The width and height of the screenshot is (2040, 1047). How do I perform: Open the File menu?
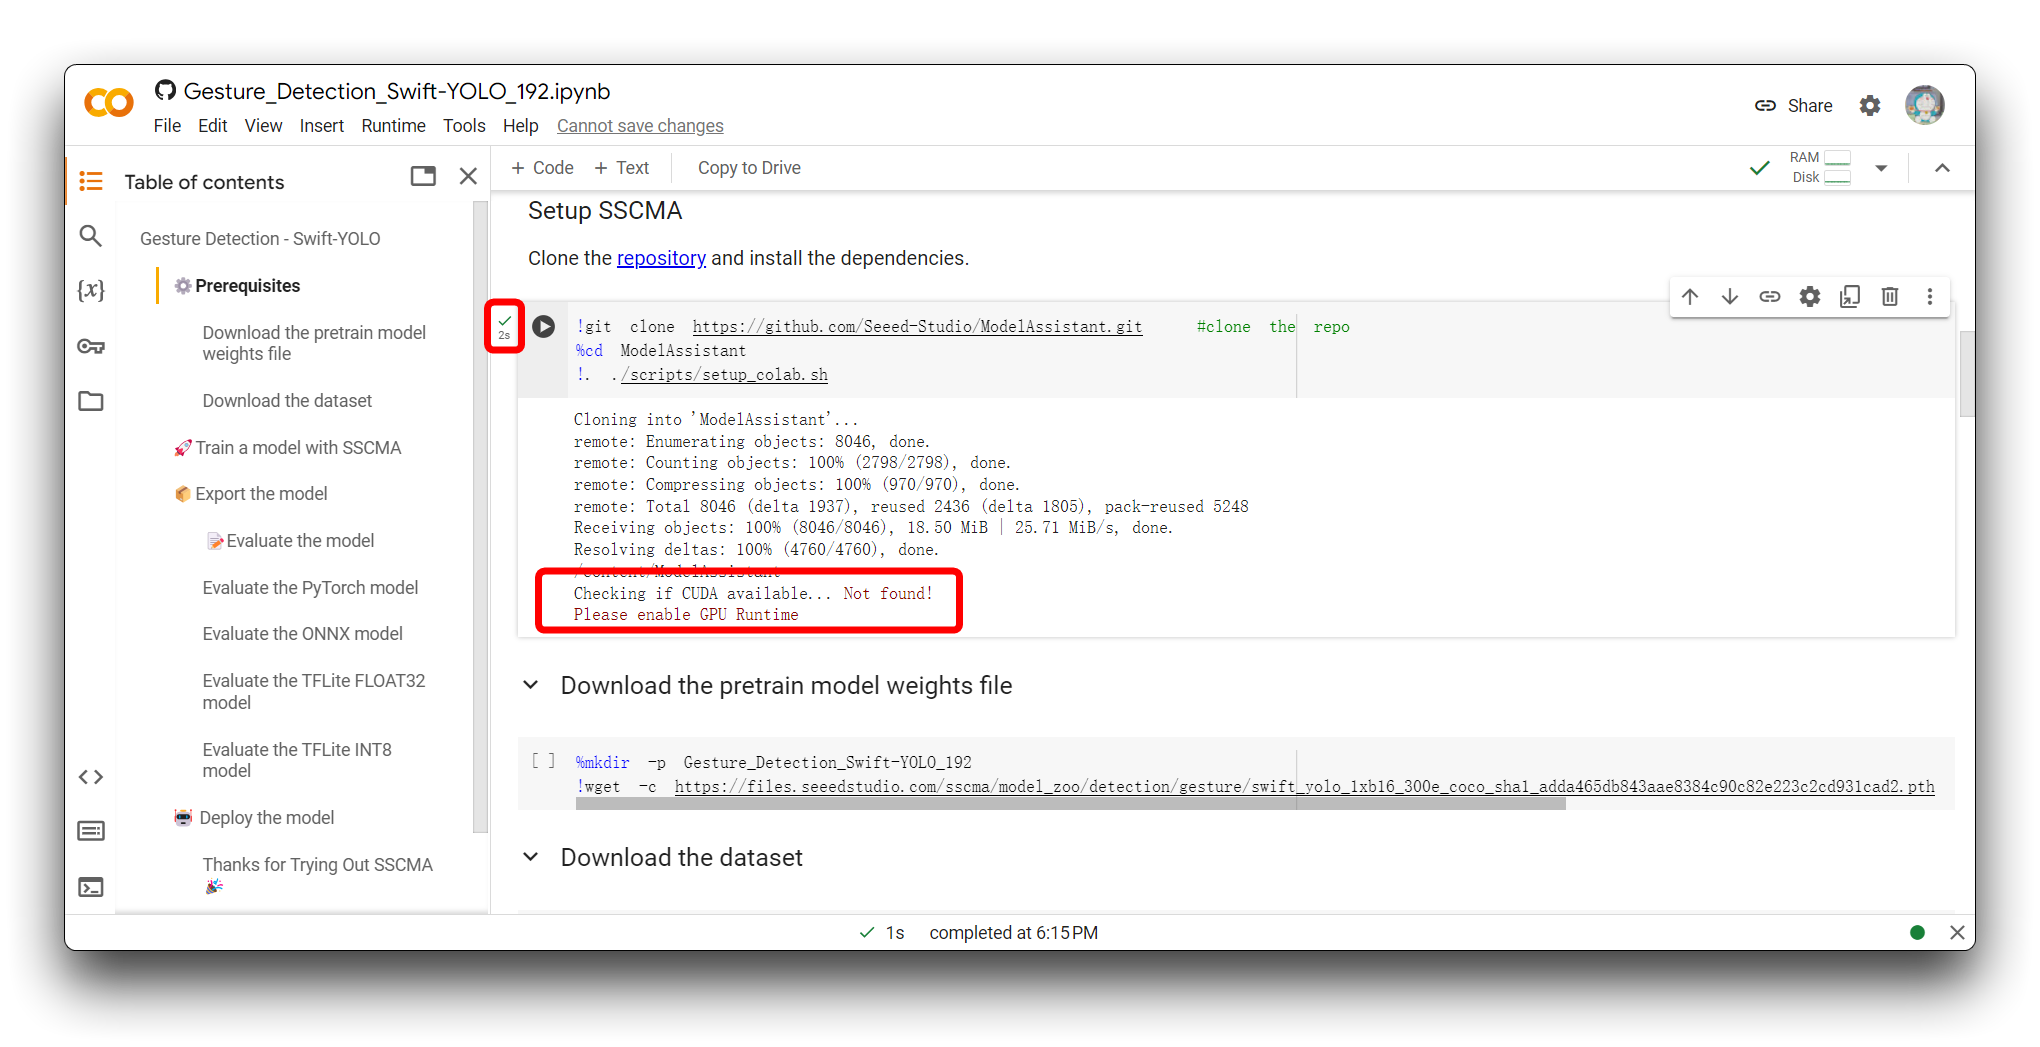167,126
